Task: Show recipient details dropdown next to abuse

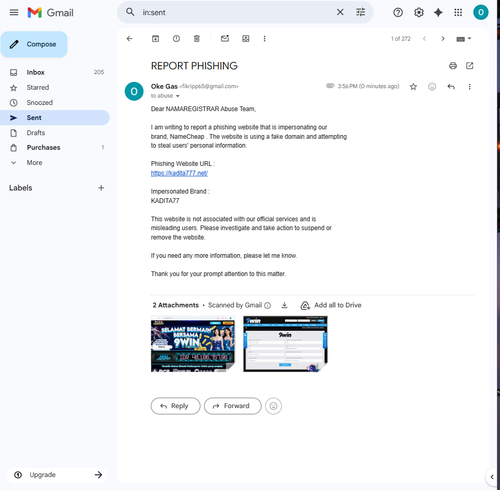Action: 178,96
